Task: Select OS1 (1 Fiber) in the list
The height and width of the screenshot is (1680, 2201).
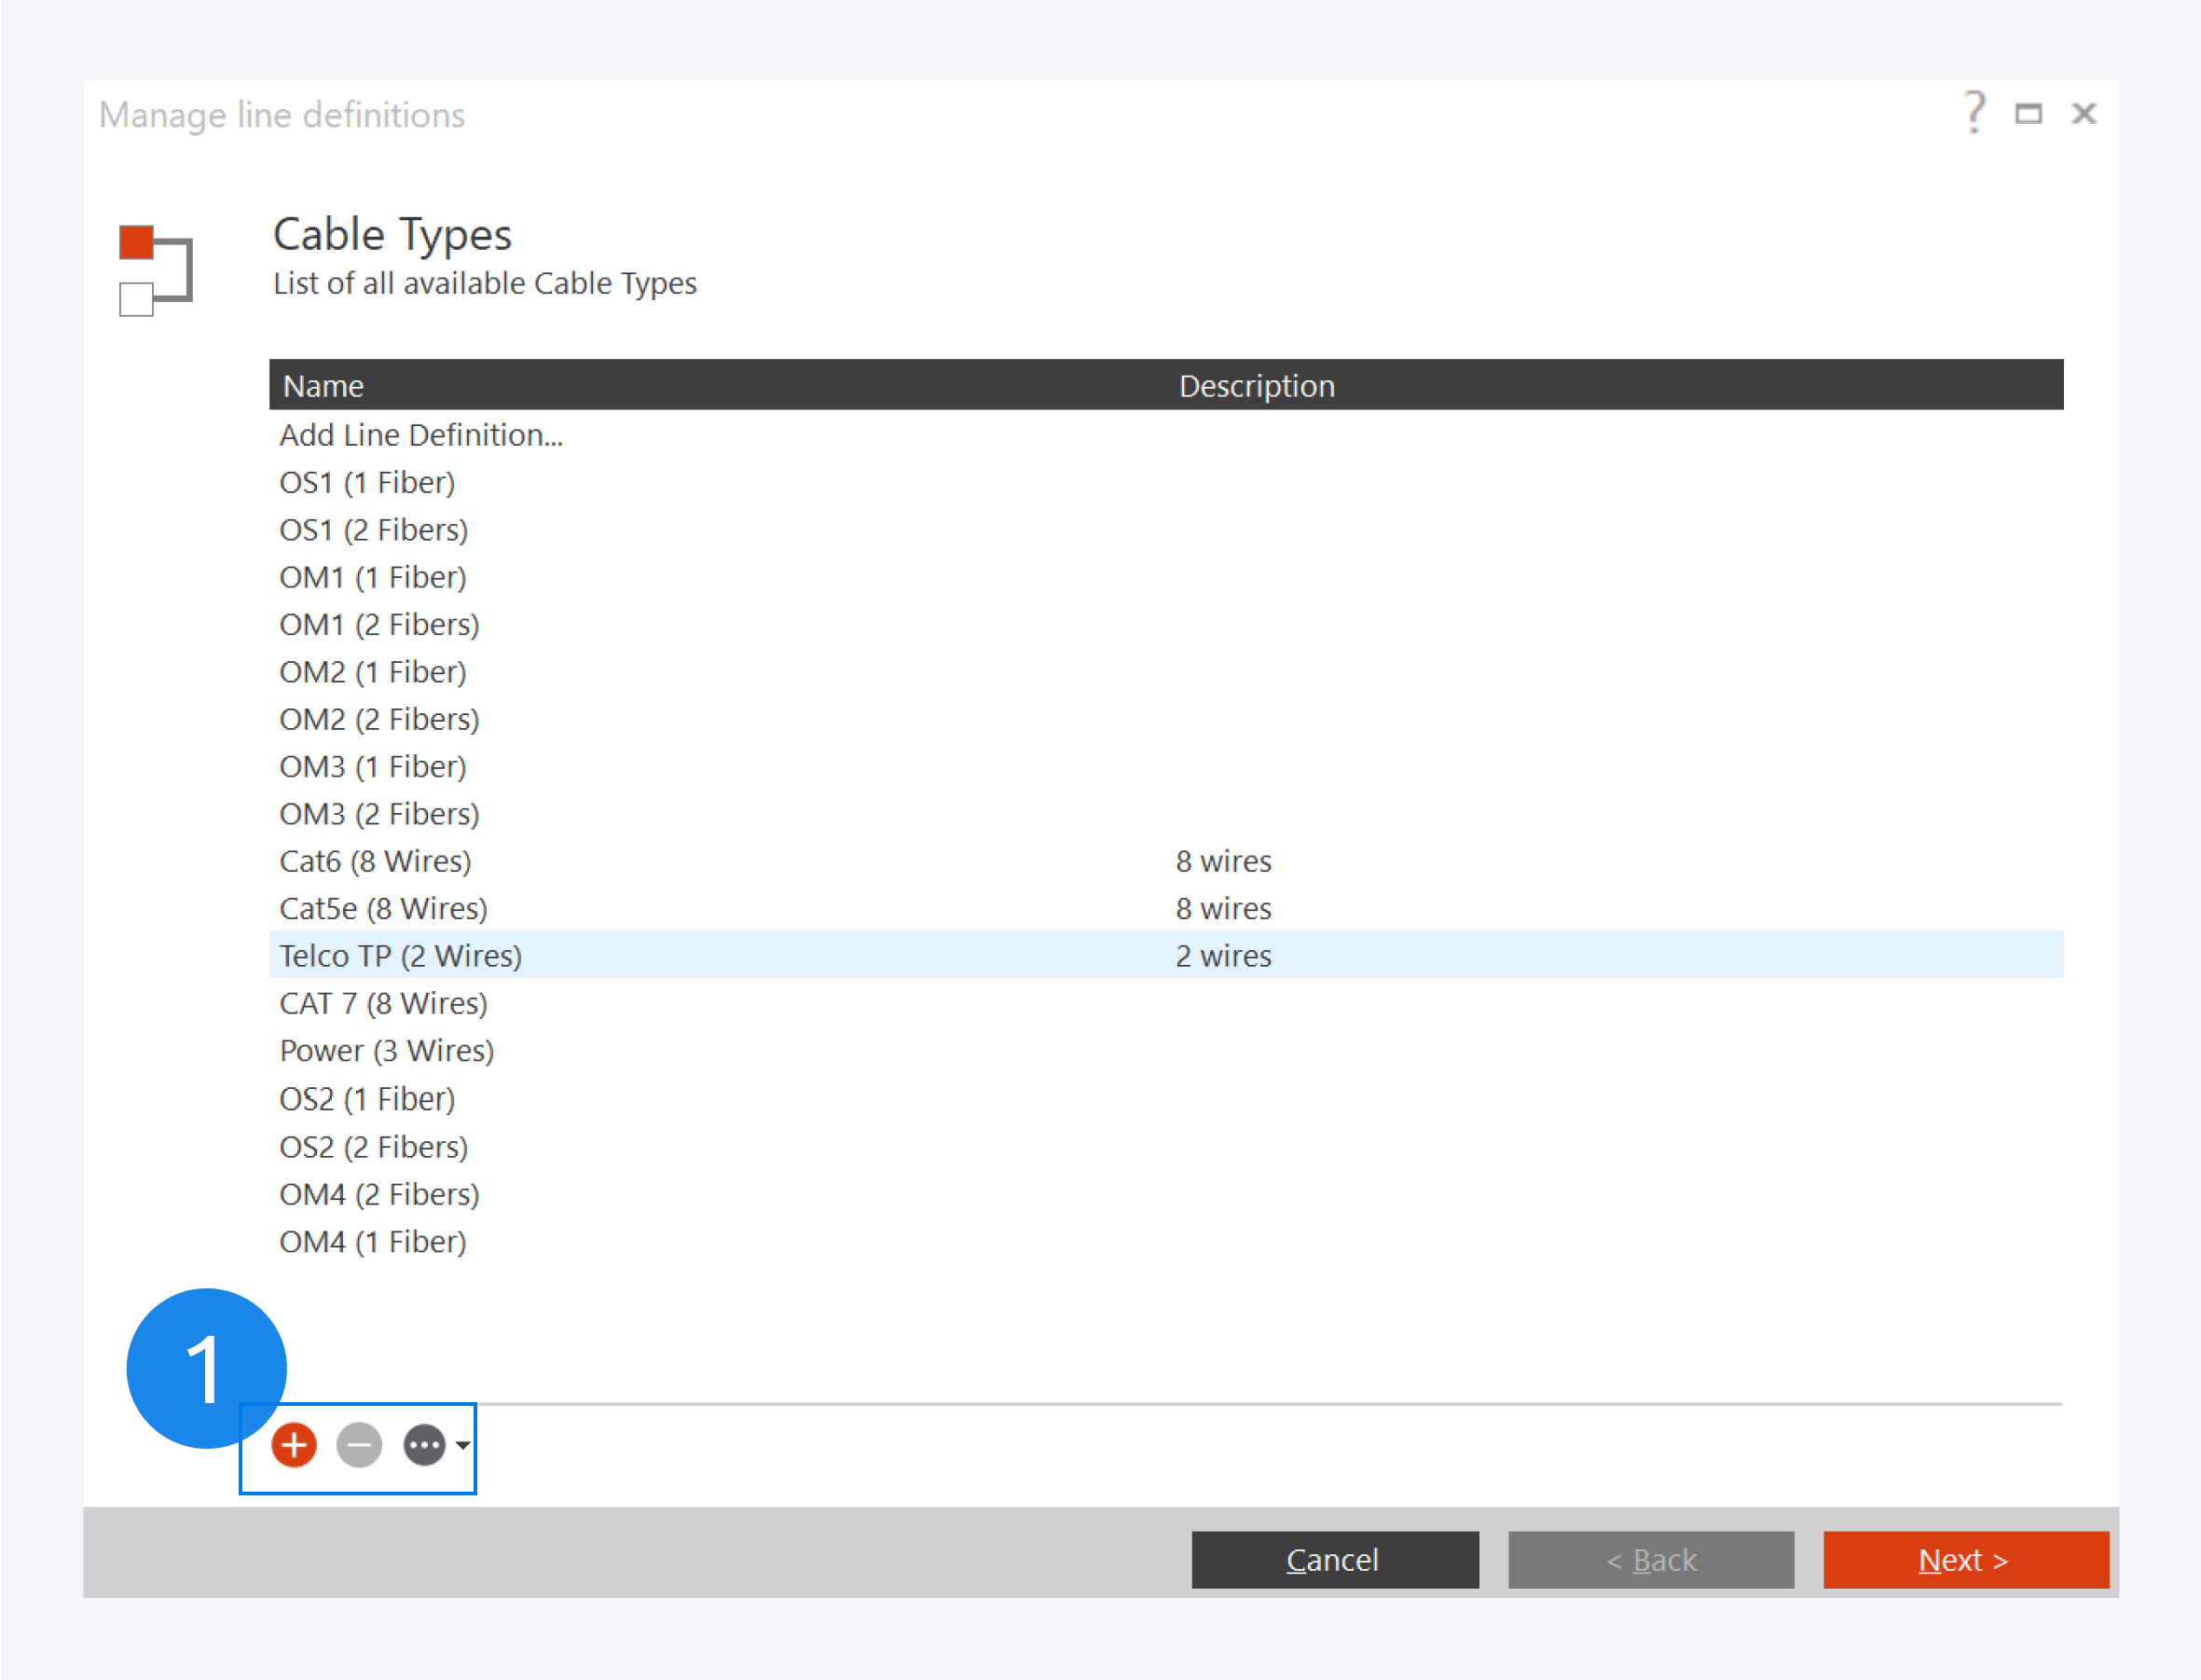Action: click(x=367, y=483)
